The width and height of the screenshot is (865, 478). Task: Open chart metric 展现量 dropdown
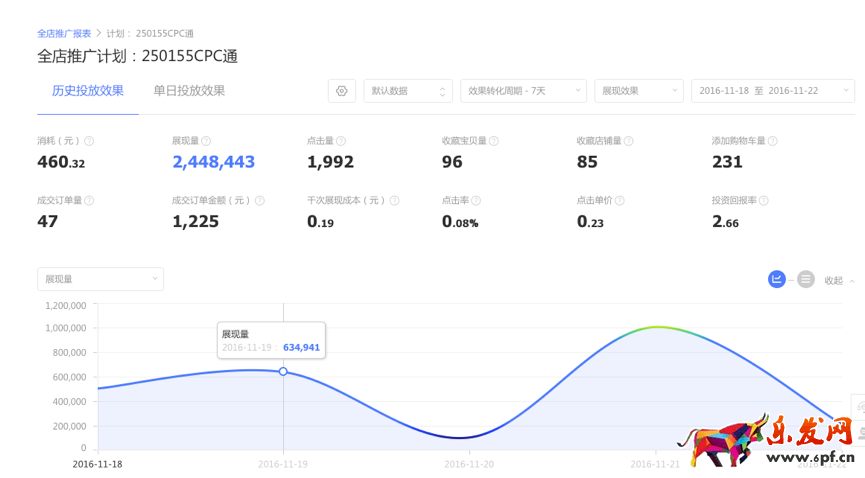(x=100, y=279)
